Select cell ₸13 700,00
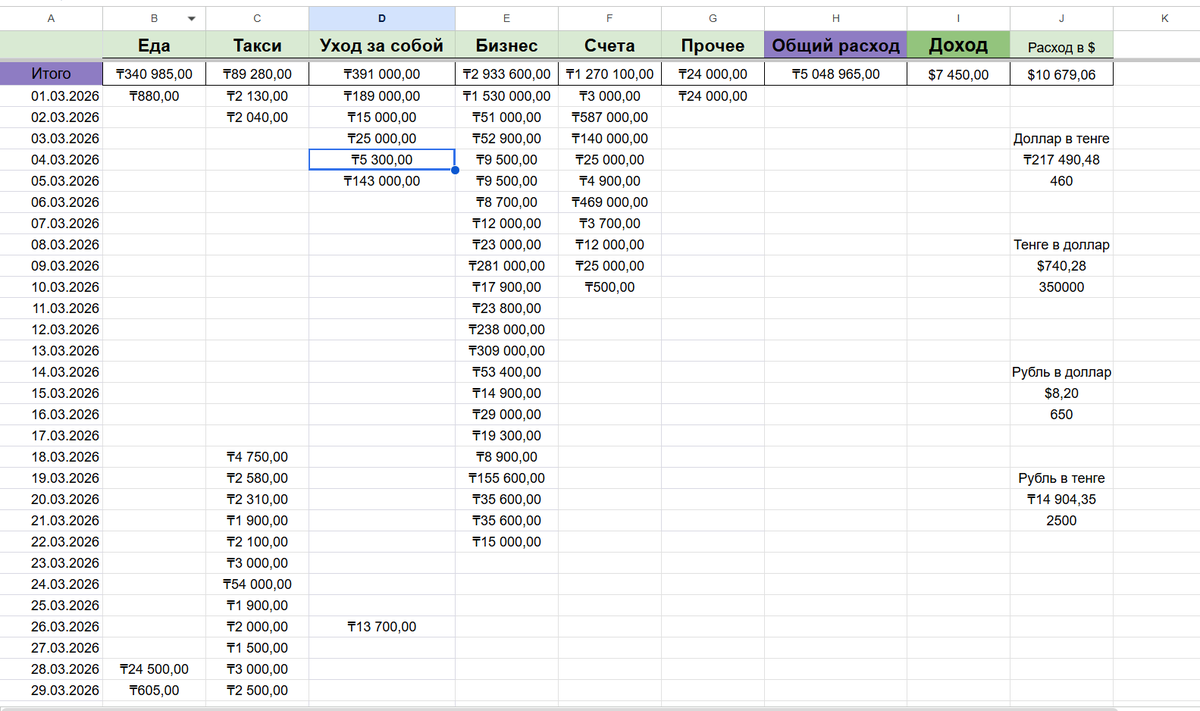The width and height of the screenshot is (1200, 711). (382, 627)
